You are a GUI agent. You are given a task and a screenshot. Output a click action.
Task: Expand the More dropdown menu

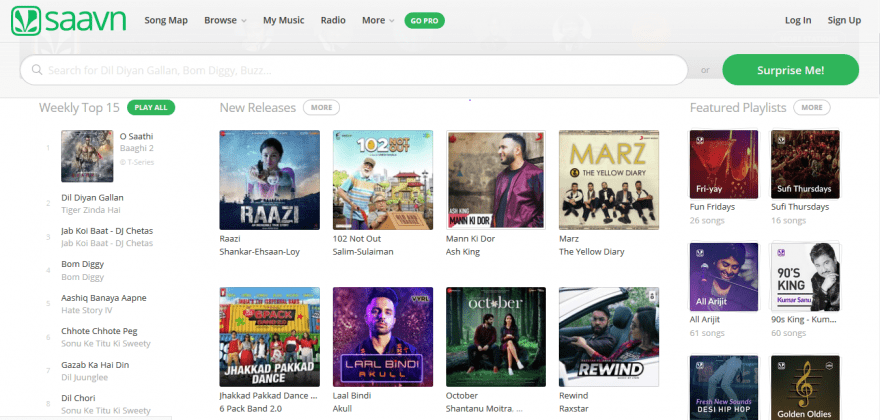click(378, 20)
